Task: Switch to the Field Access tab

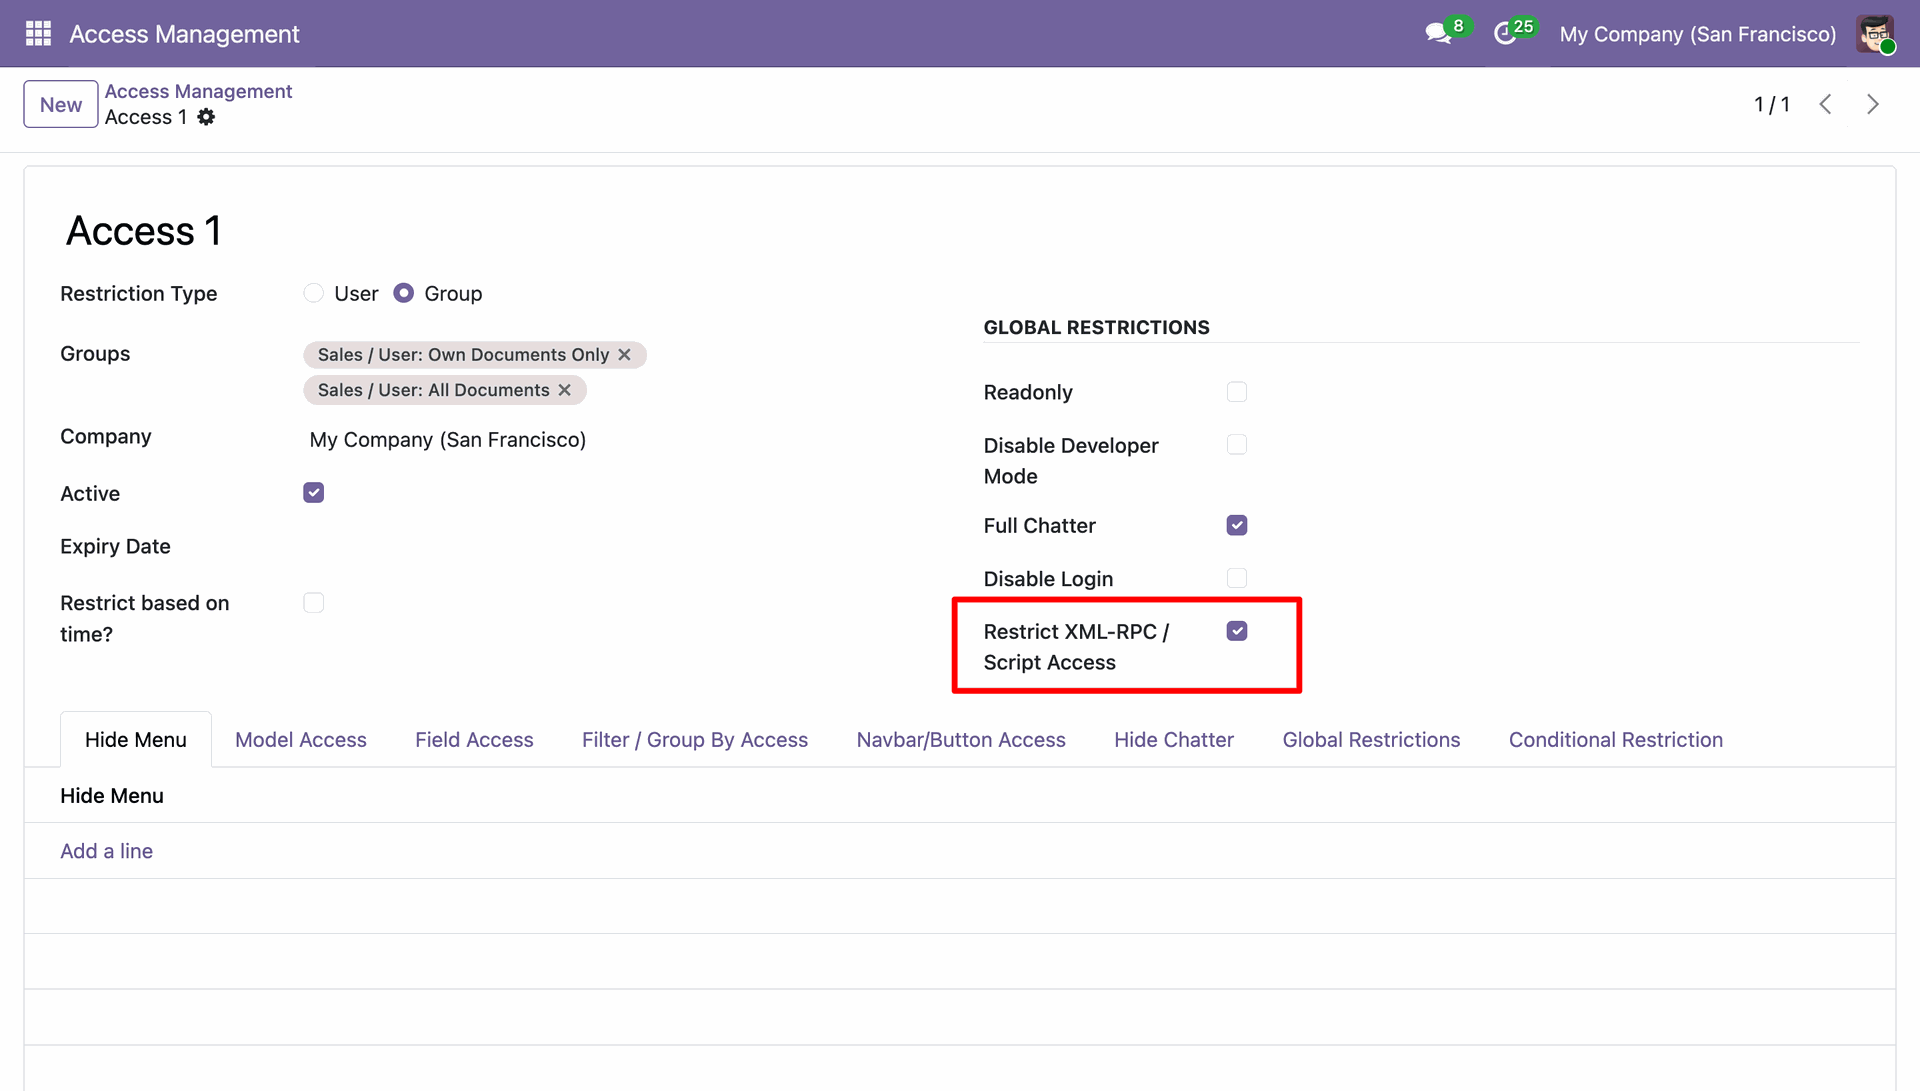Action: (474, 740)
